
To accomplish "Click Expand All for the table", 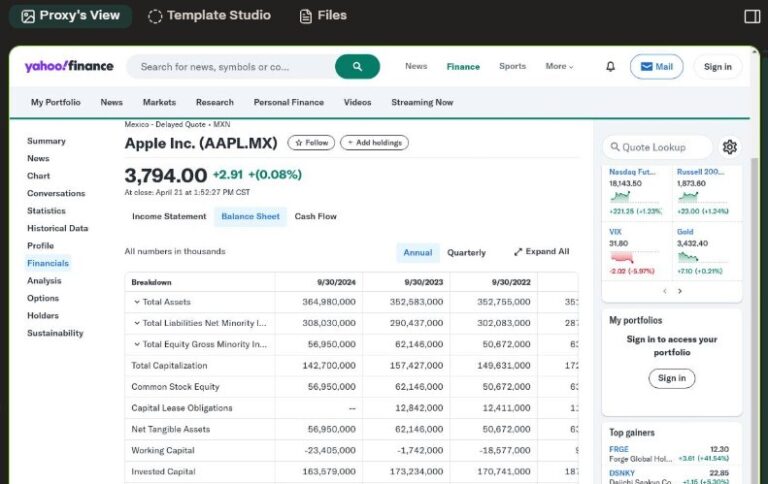I will point(542,251).
